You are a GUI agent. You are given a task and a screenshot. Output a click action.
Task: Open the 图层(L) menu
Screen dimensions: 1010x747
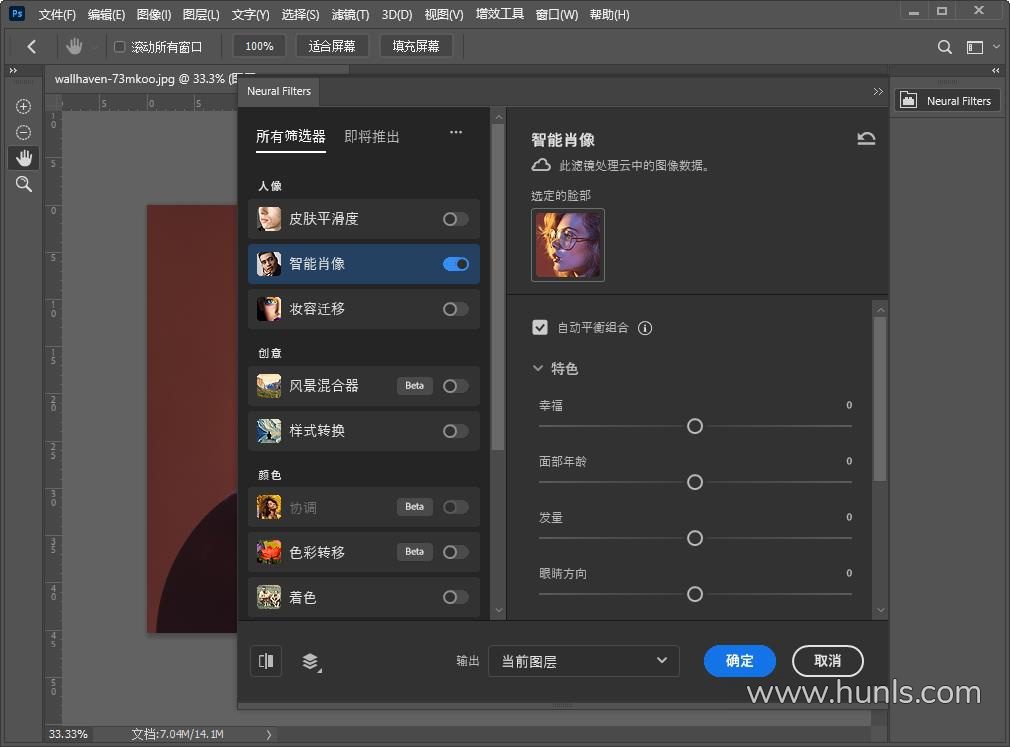[201, 14]
